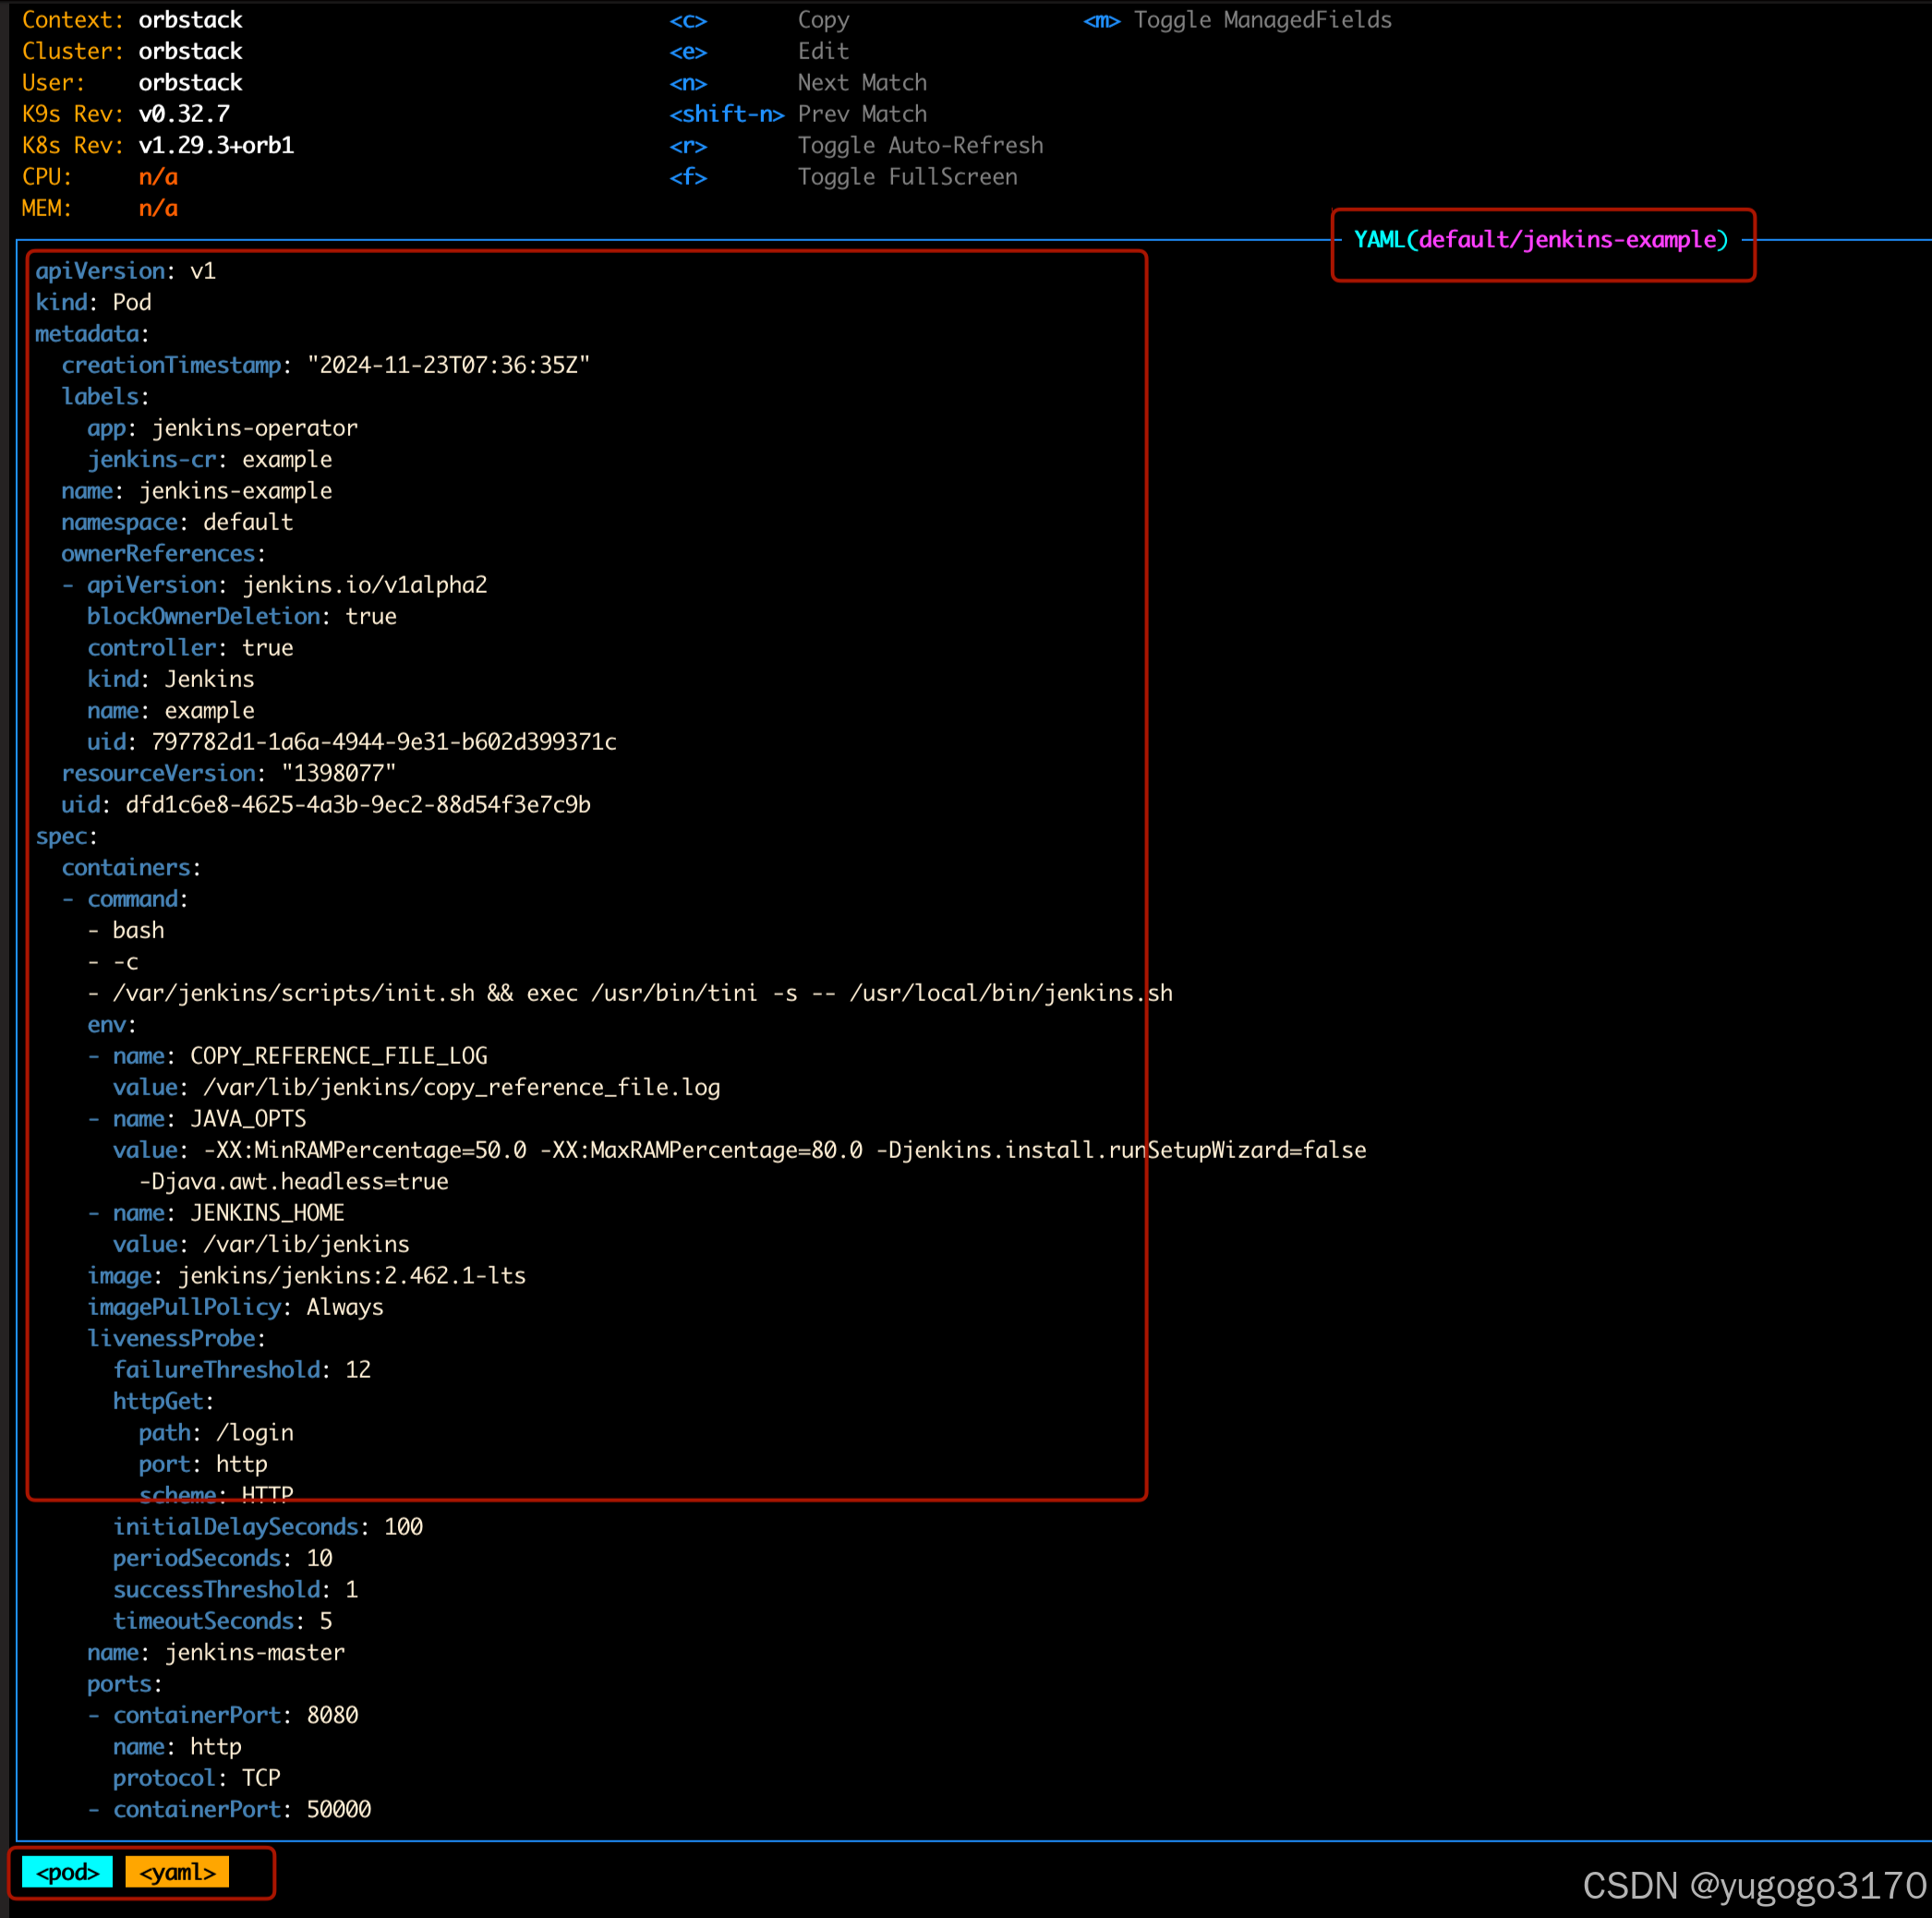Viewport: 1932px width, 1918px height.
Task: Select the <pod> breadcrumb
Action: (x=67, y=1871)
